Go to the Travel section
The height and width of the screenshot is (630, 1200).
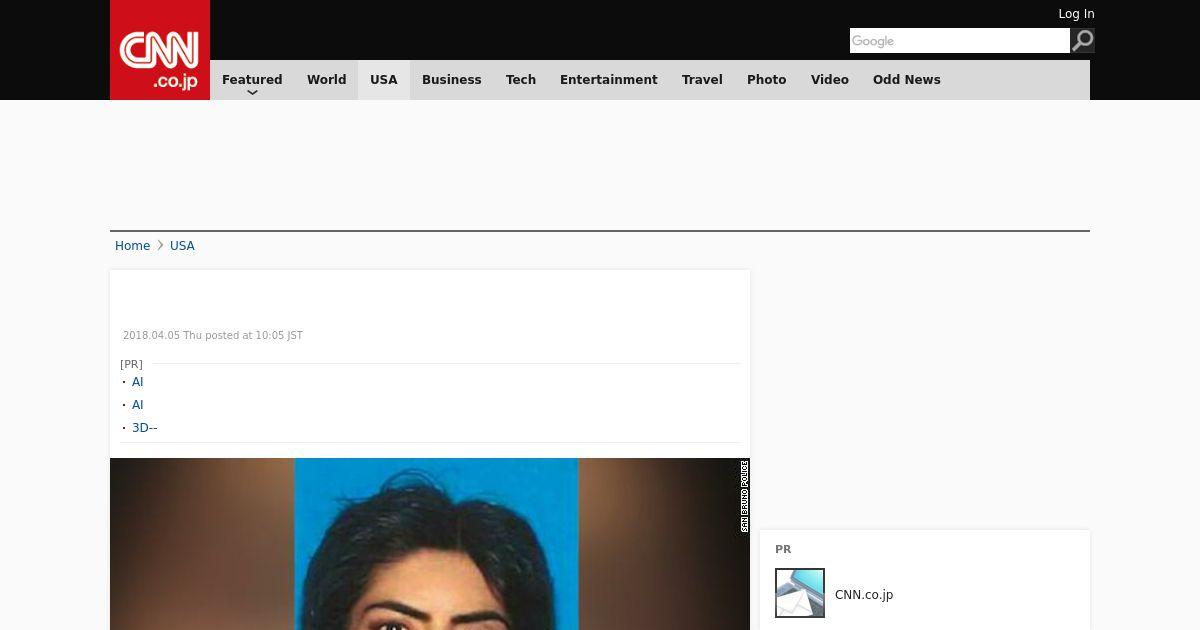point(702,80)
